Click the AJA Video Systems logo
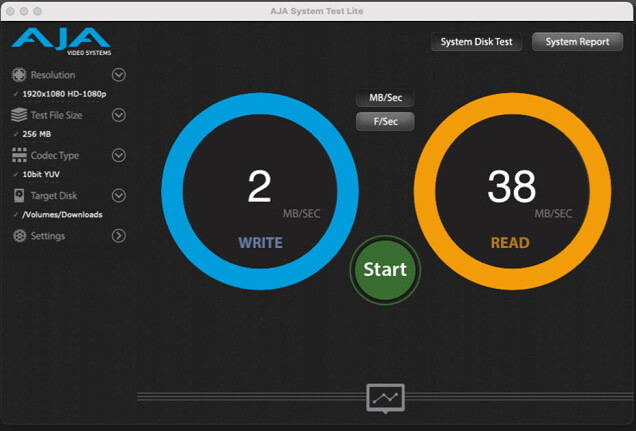The image size is (636, 431). (x=60, y=42)
